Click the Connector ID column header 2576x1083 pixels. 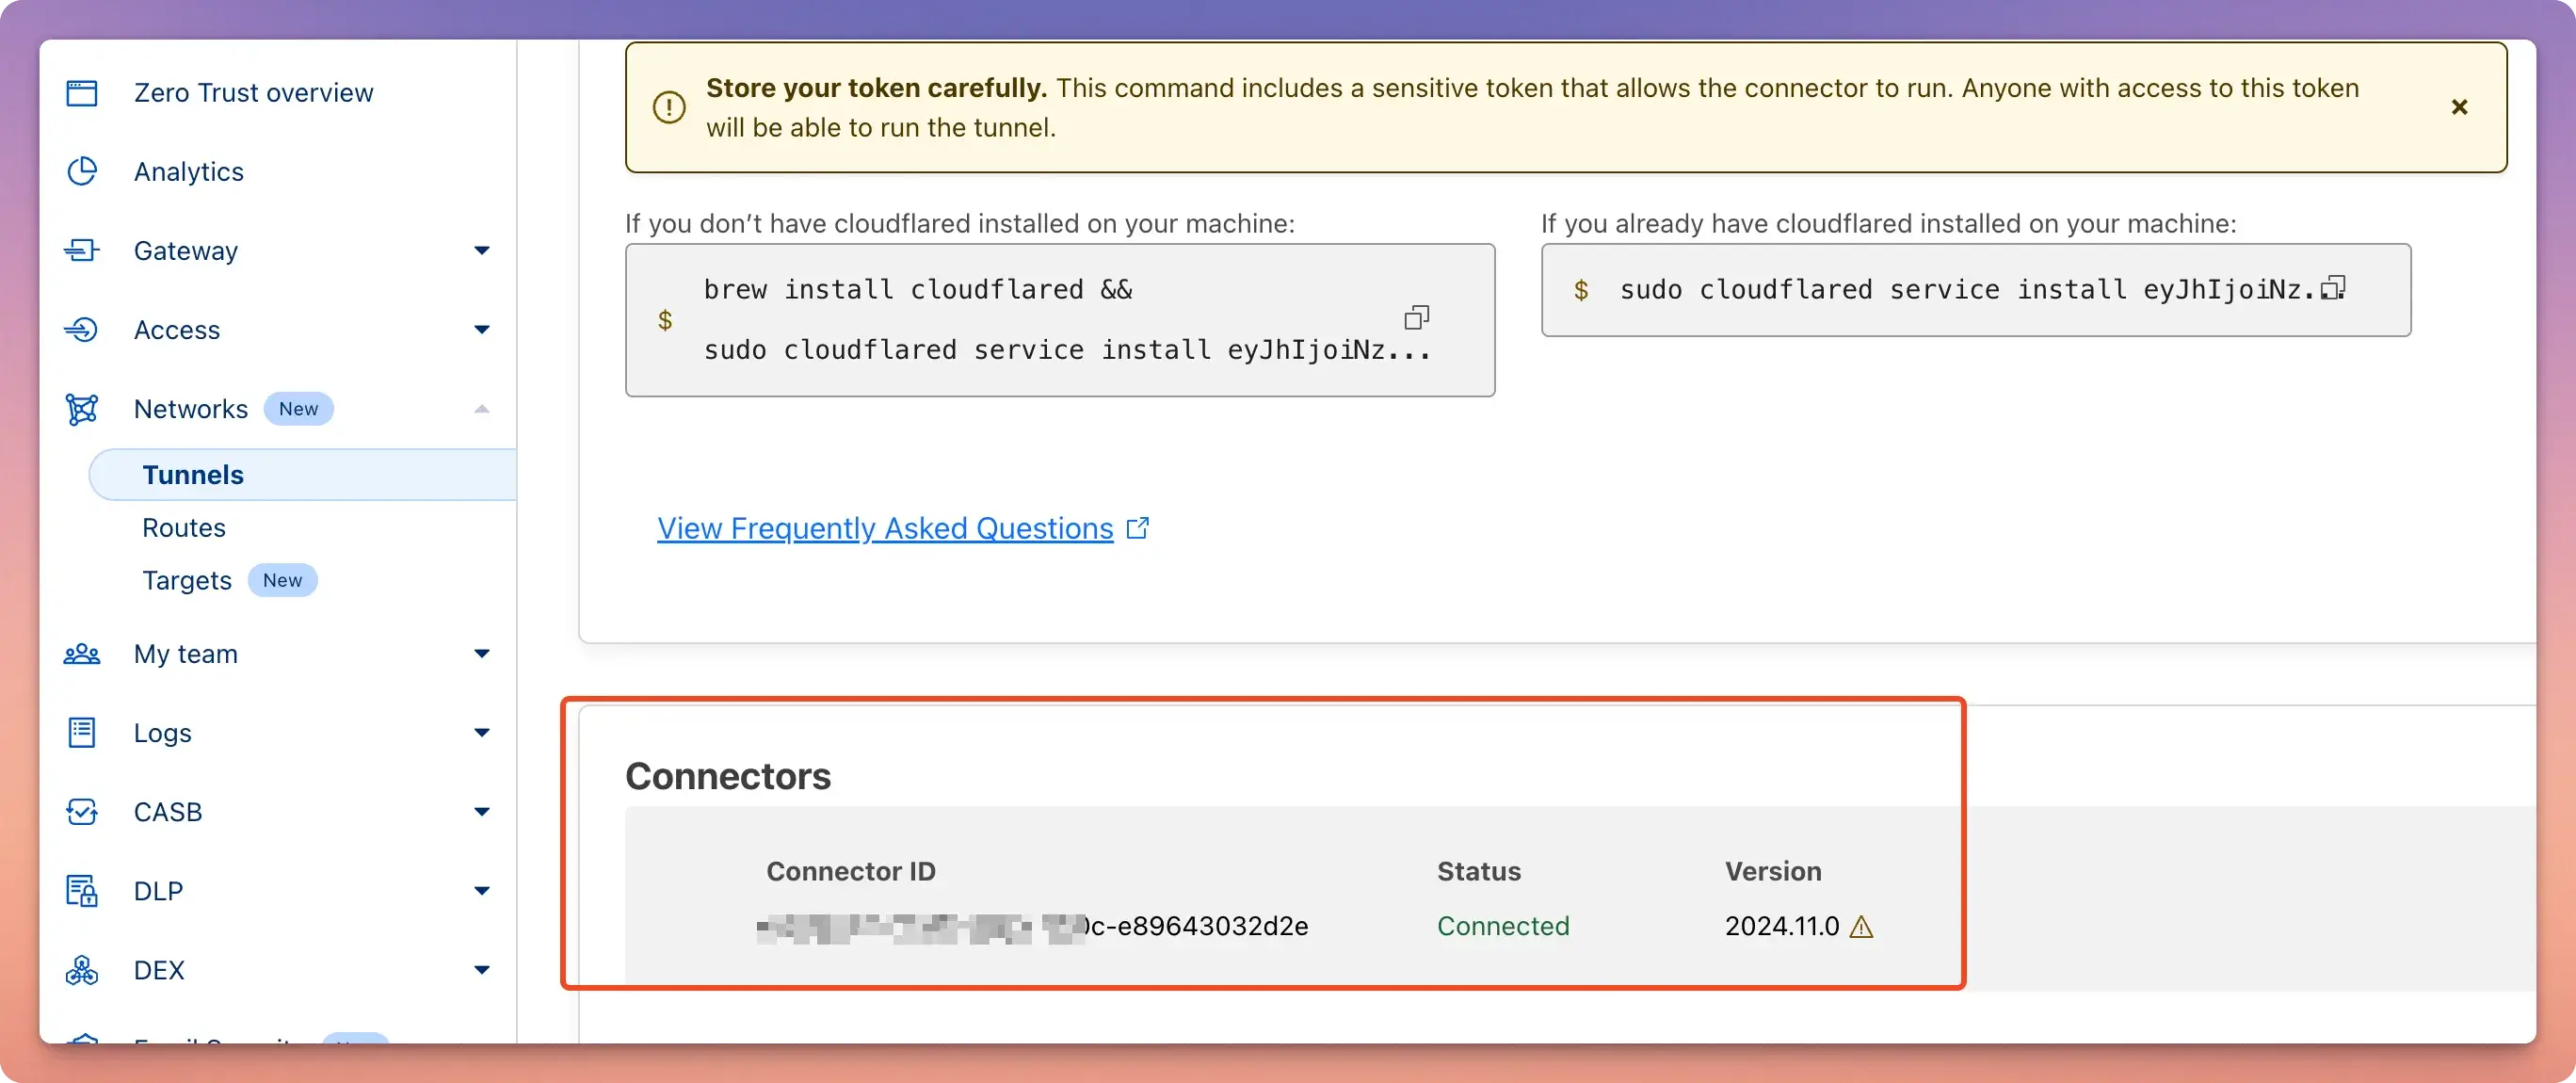(851, 871)
